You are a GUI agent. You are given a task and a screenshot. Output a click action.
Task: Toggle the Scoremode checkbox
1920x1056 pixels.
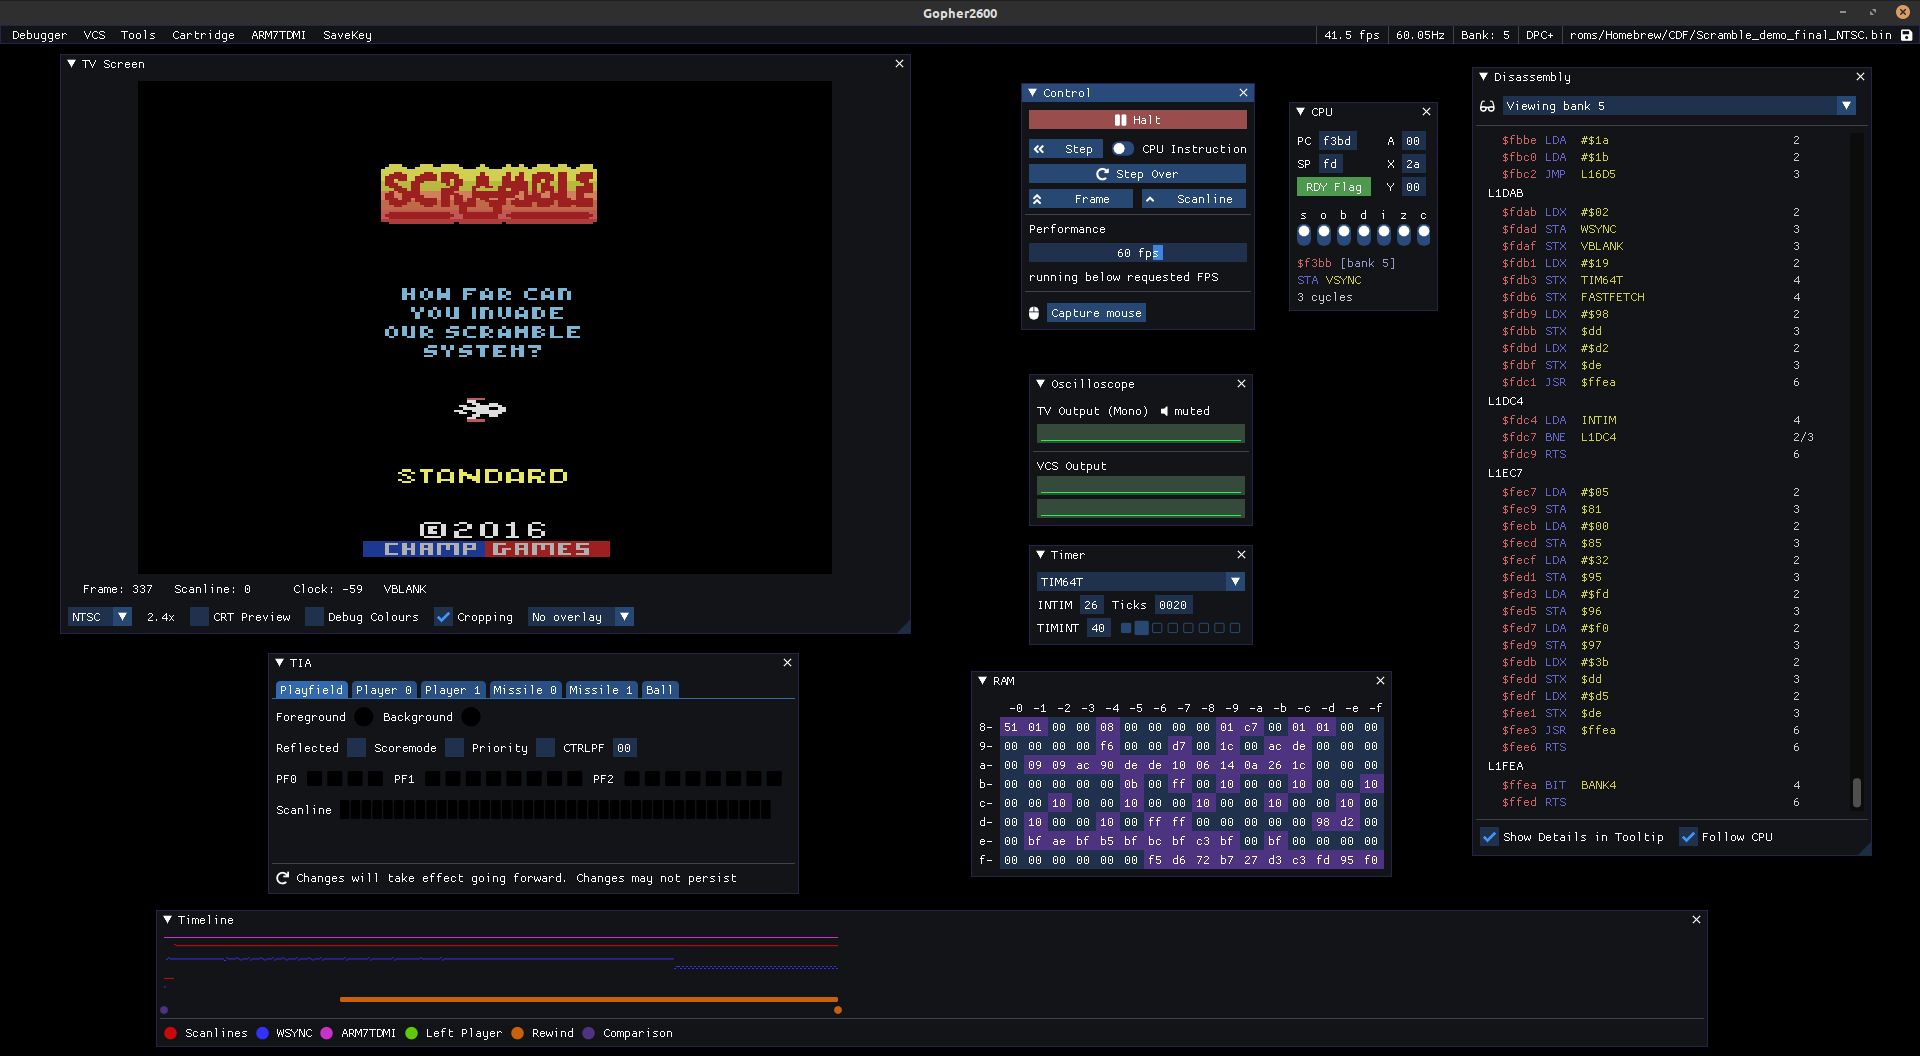454,748
